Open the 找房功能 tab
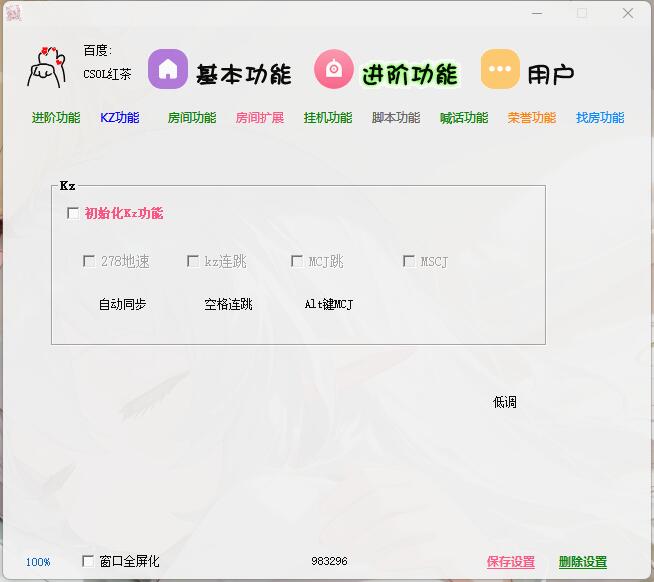Viewport: 654px width, 582px height. (600, 118)
